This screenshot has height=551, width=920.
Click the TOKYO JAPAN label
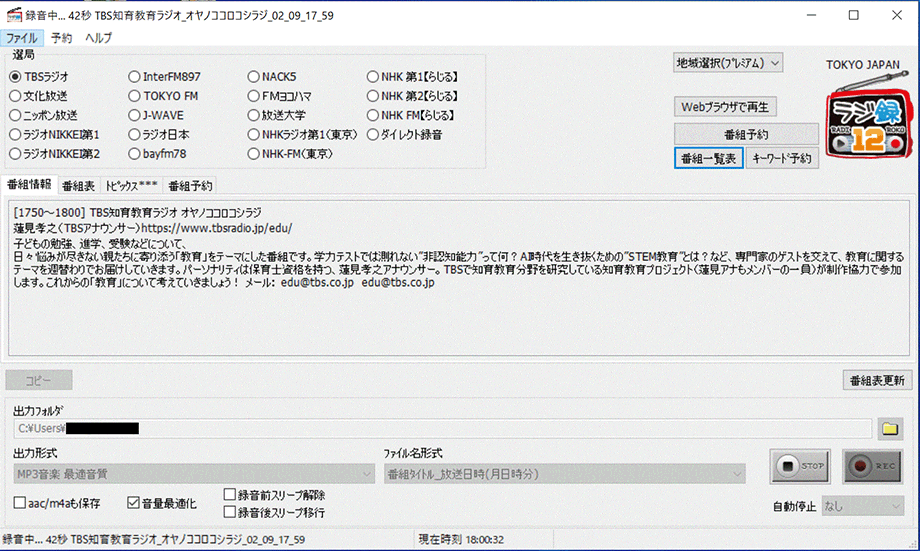(862, 65)
